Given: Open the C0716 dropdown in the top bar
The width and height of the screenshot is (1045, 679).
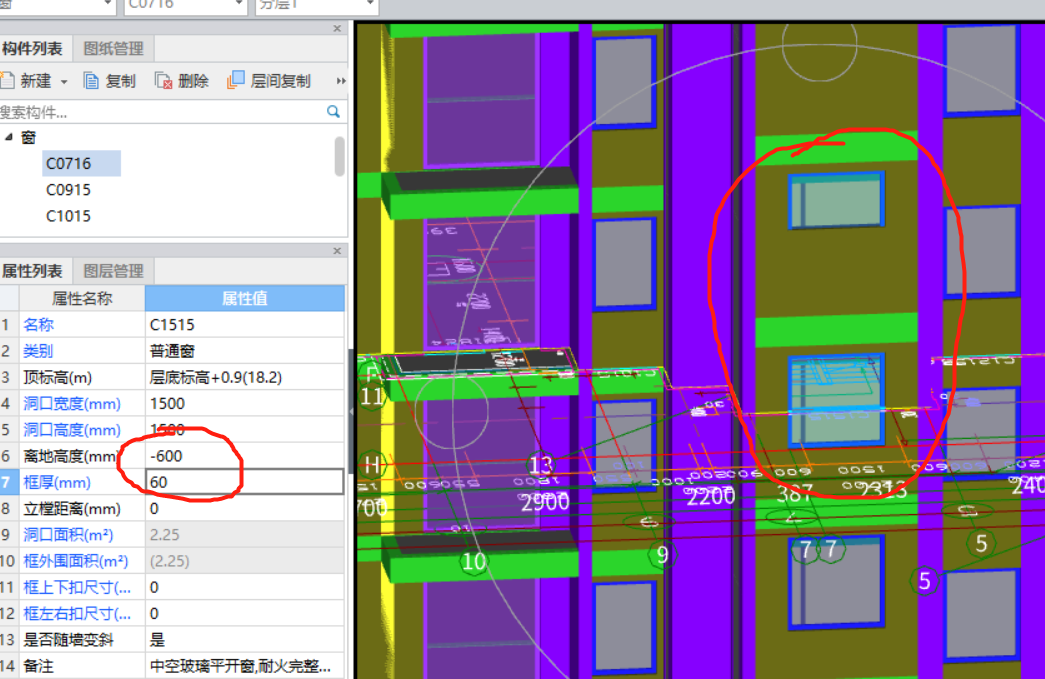Looking at the screenshot, I should (x=239, y=5).
